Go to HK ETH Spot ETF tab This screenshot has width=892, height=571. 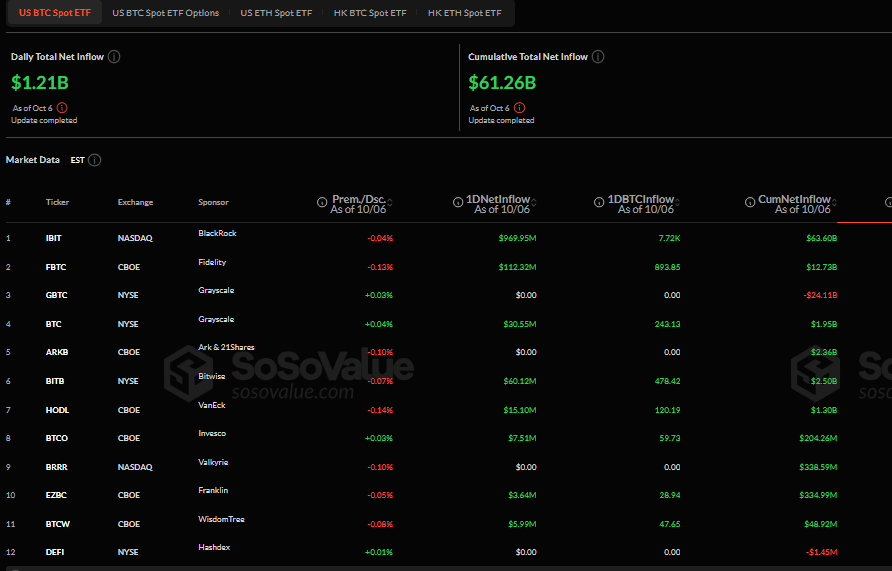(464, 13)
